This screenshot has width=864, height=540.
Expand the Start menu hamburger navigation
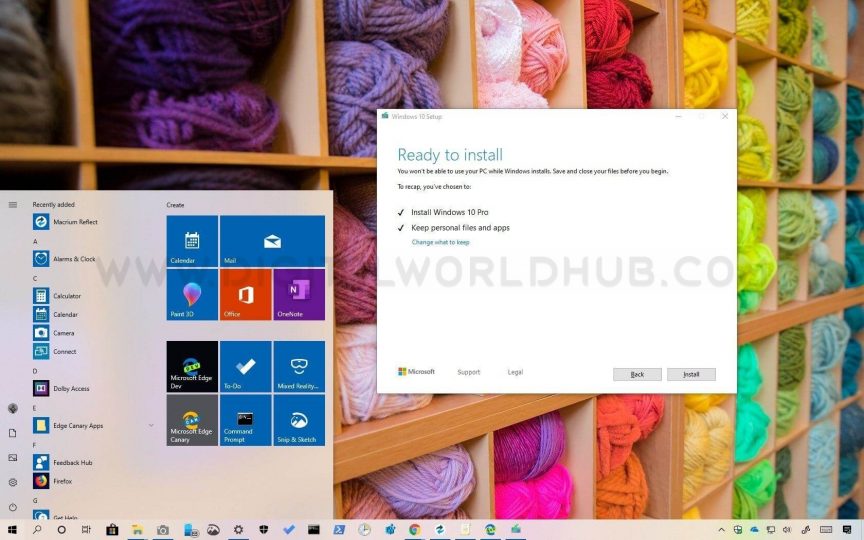coord(13,205)
